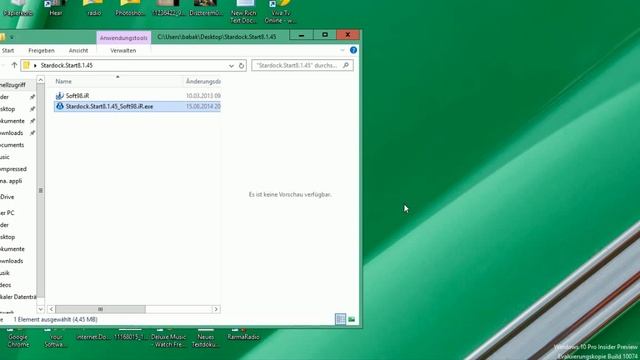Select Dieser PC in navigation pane
640x360 pixels.
[7, 213]
